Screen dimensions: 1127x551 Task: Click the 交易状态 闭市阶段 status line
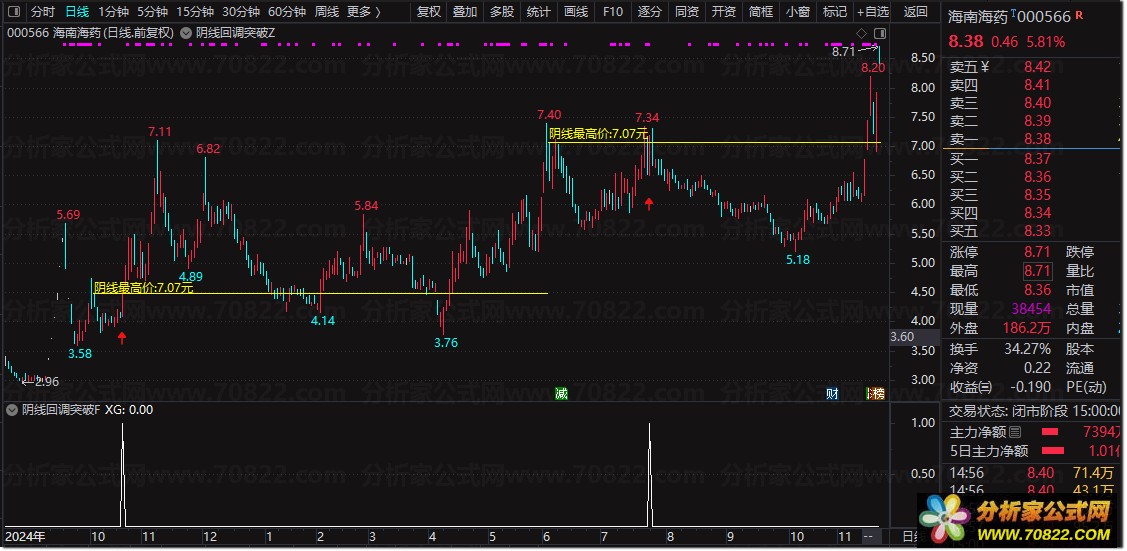point(1034,411)
